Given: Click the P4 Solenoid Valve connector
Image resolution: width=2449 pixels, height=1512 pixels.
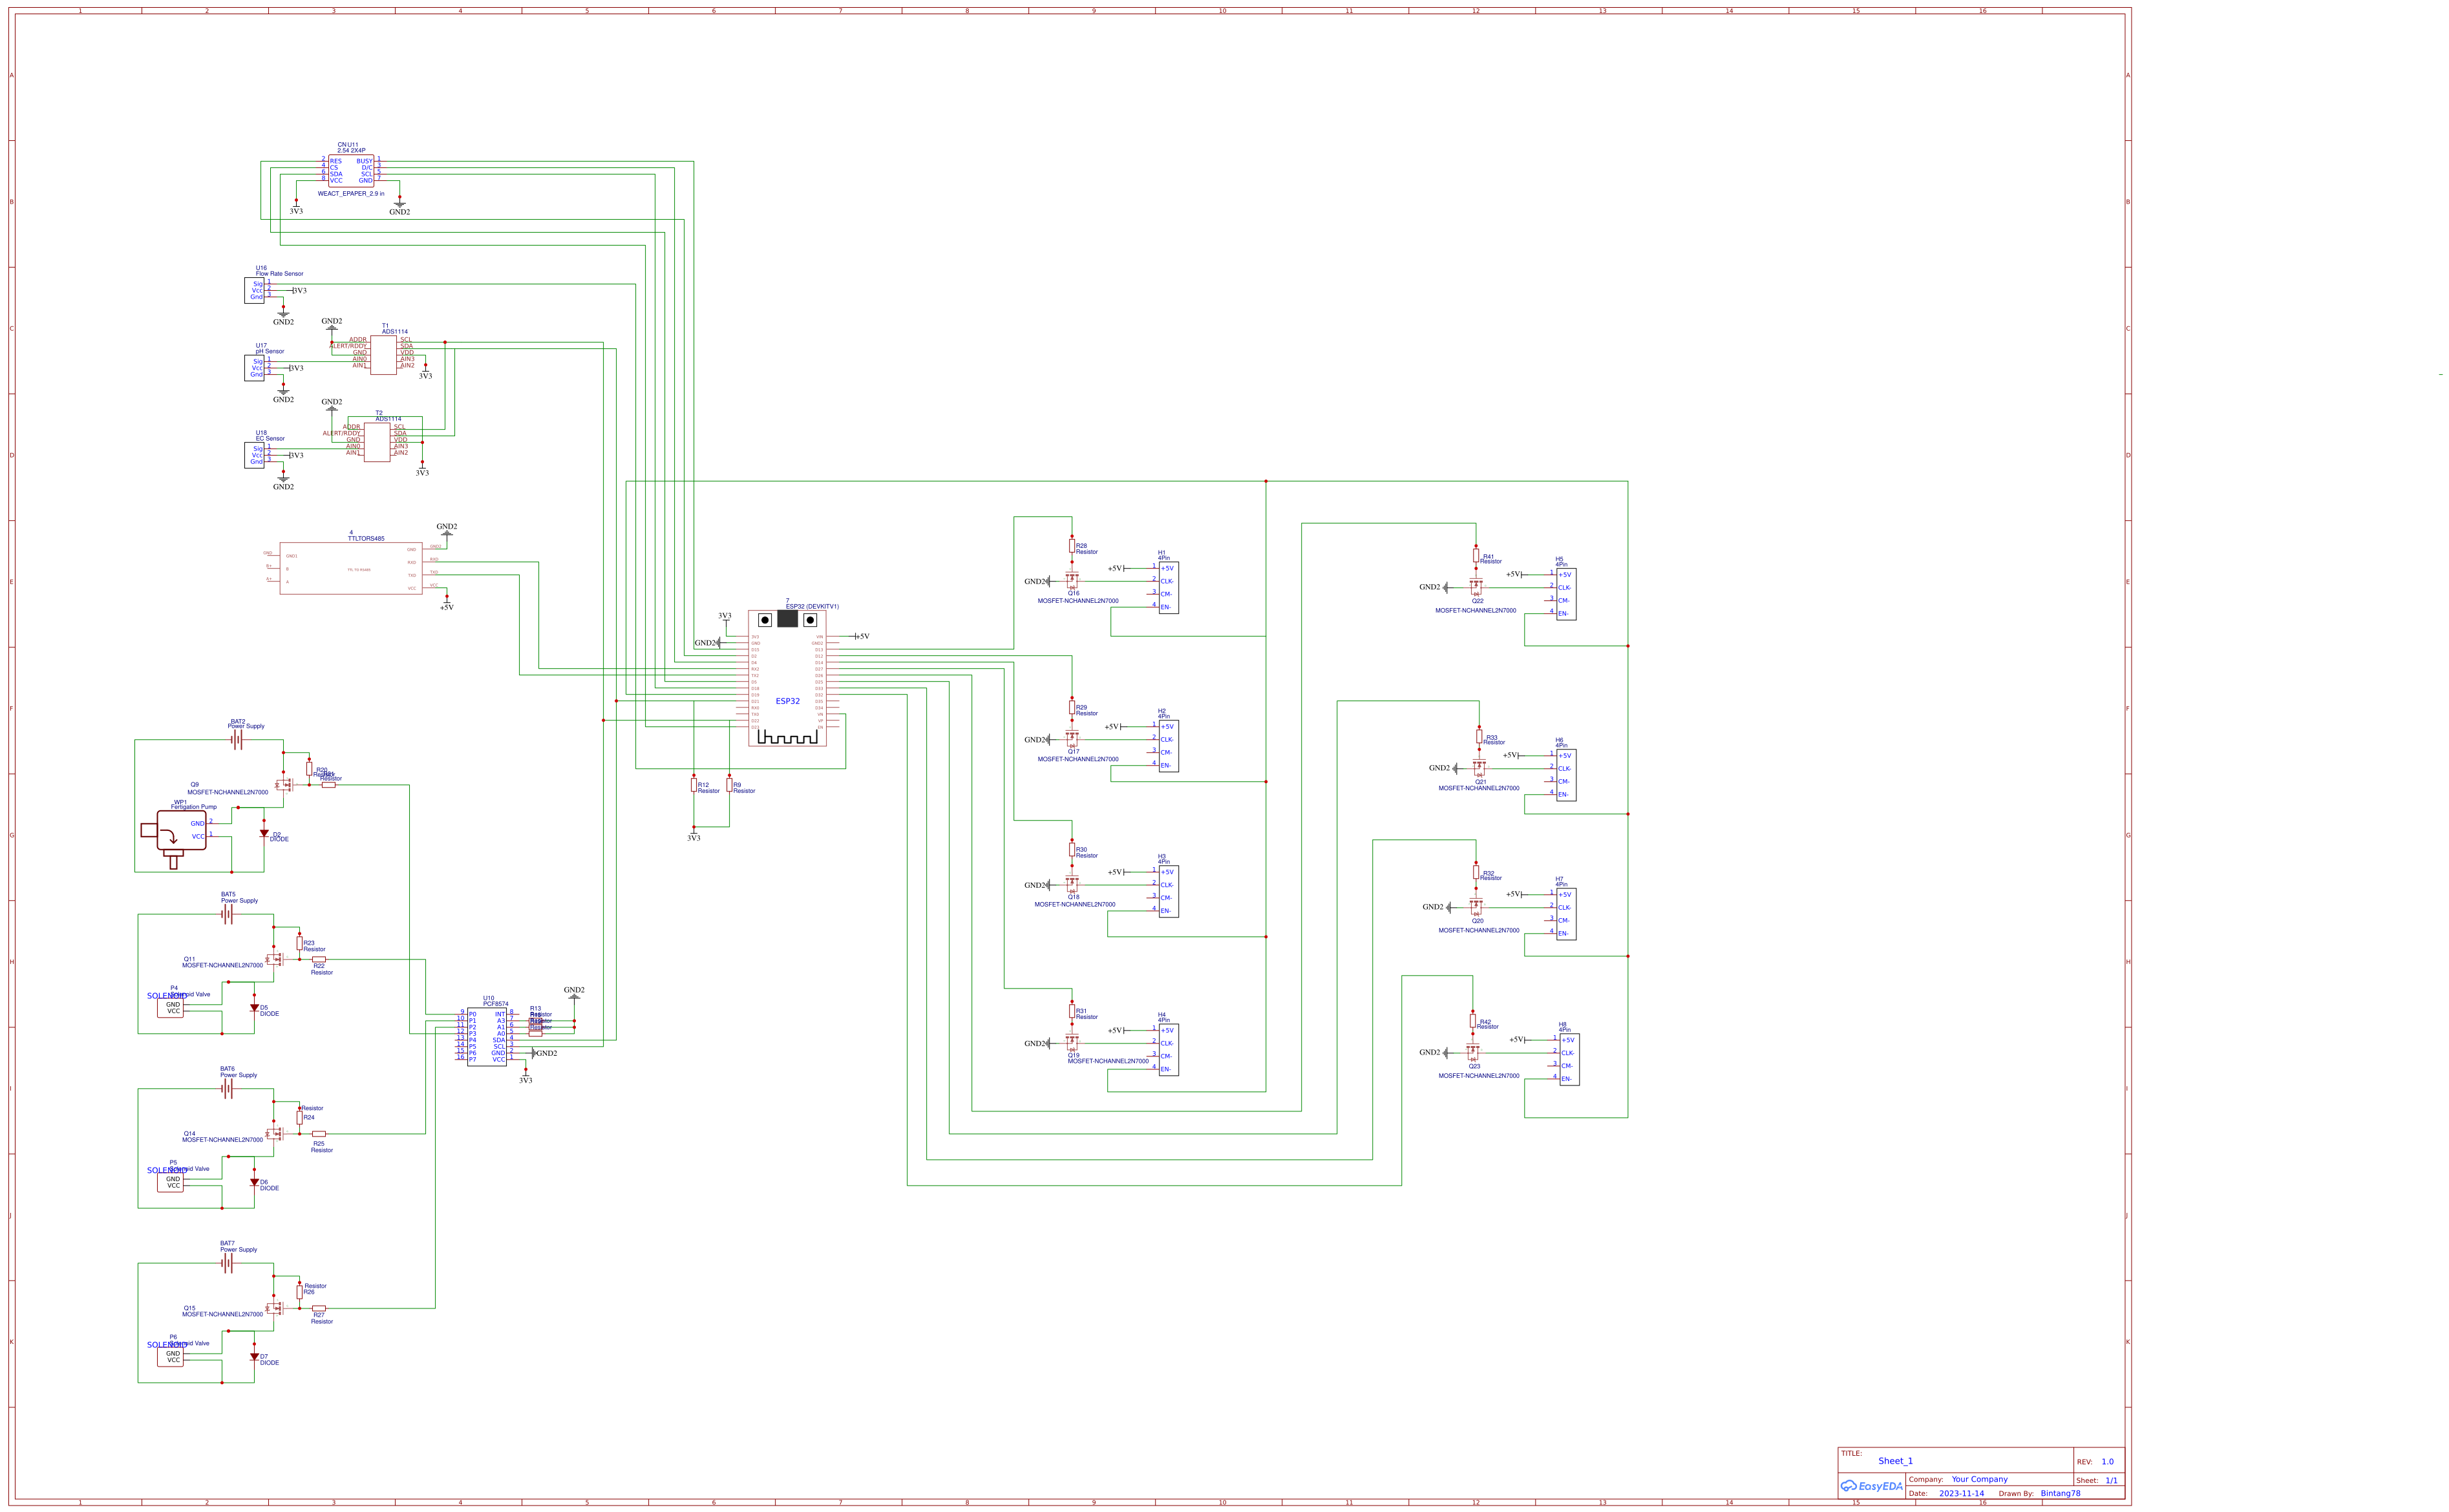Looking at the screenshot, I should point(171,1007).
